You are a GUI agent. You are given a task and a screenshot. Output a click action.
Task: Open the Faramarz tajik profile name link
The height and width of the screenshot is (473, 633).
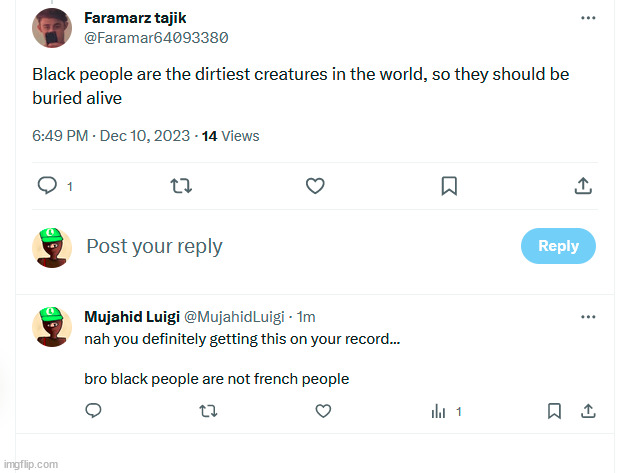135,18
